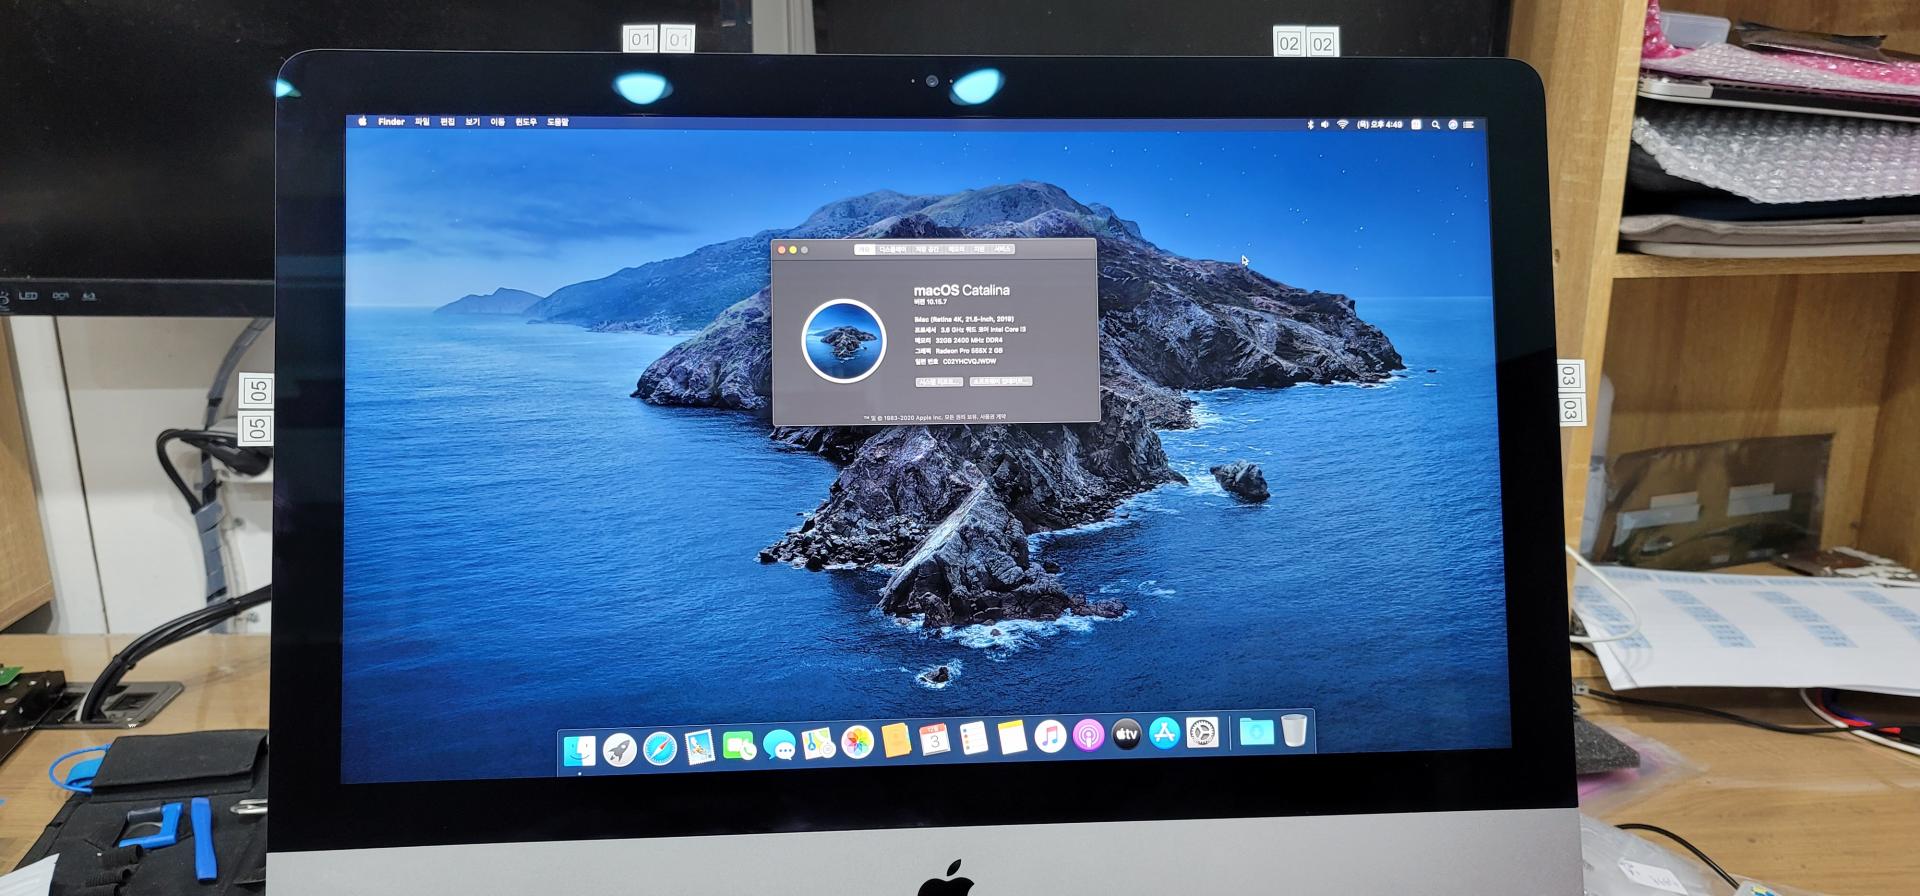Open Music app in Dock
1920x896 pixels.
coord(1050,737)
